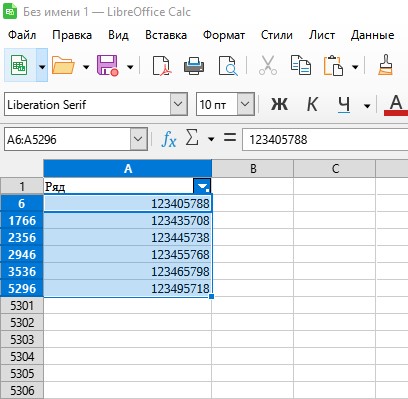Screen dimensions: 408x399
Task: Select row header 2946
Action: (22, 254)
